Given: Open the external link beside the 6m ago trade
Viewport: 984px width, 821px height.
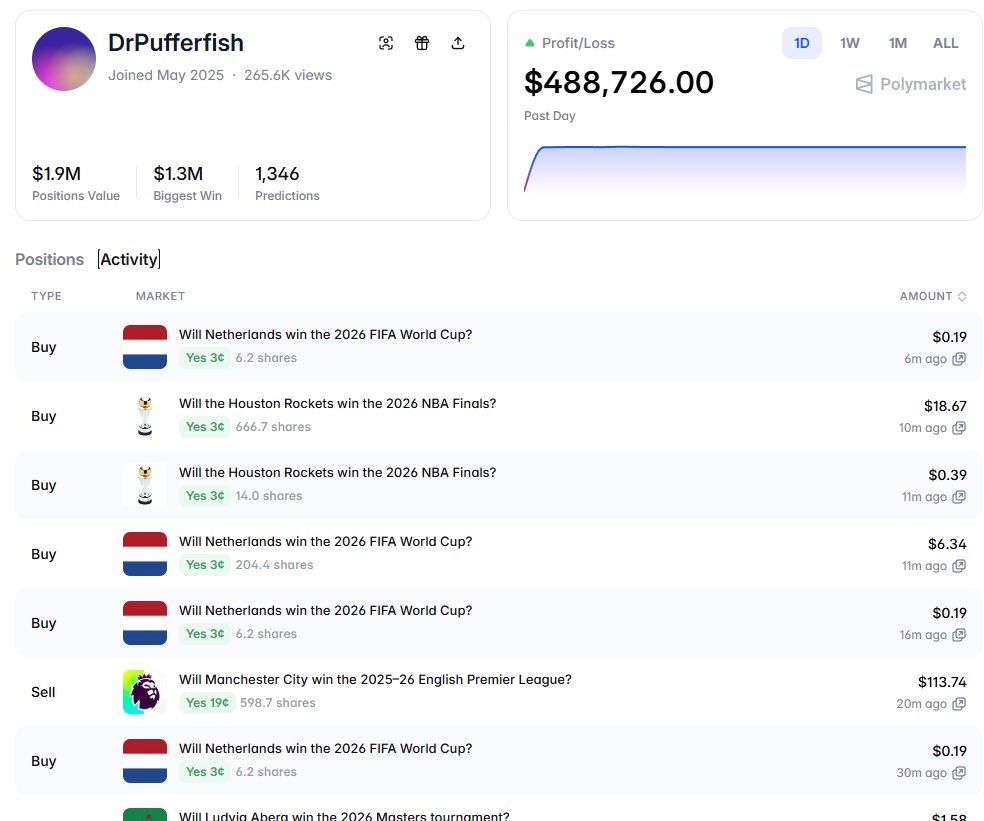Looking at the screenshot, I should coord(959,359).
